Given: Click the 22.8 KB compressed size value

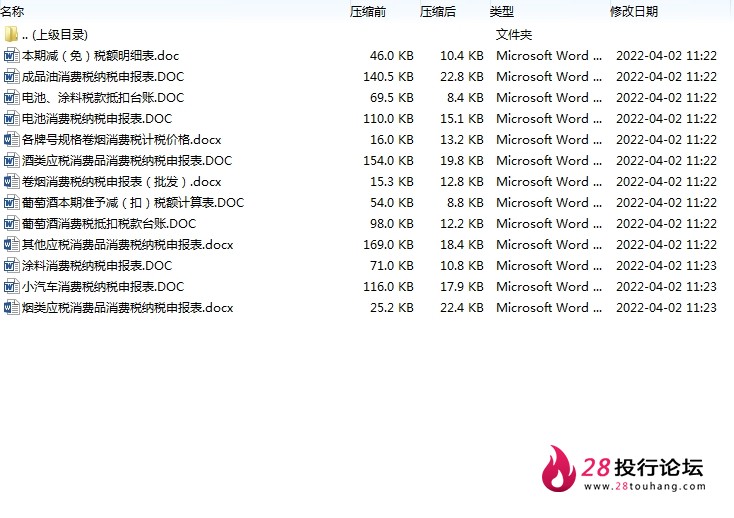Looking at the screenshot, I should pyautogui.click(x=462, y=77).
